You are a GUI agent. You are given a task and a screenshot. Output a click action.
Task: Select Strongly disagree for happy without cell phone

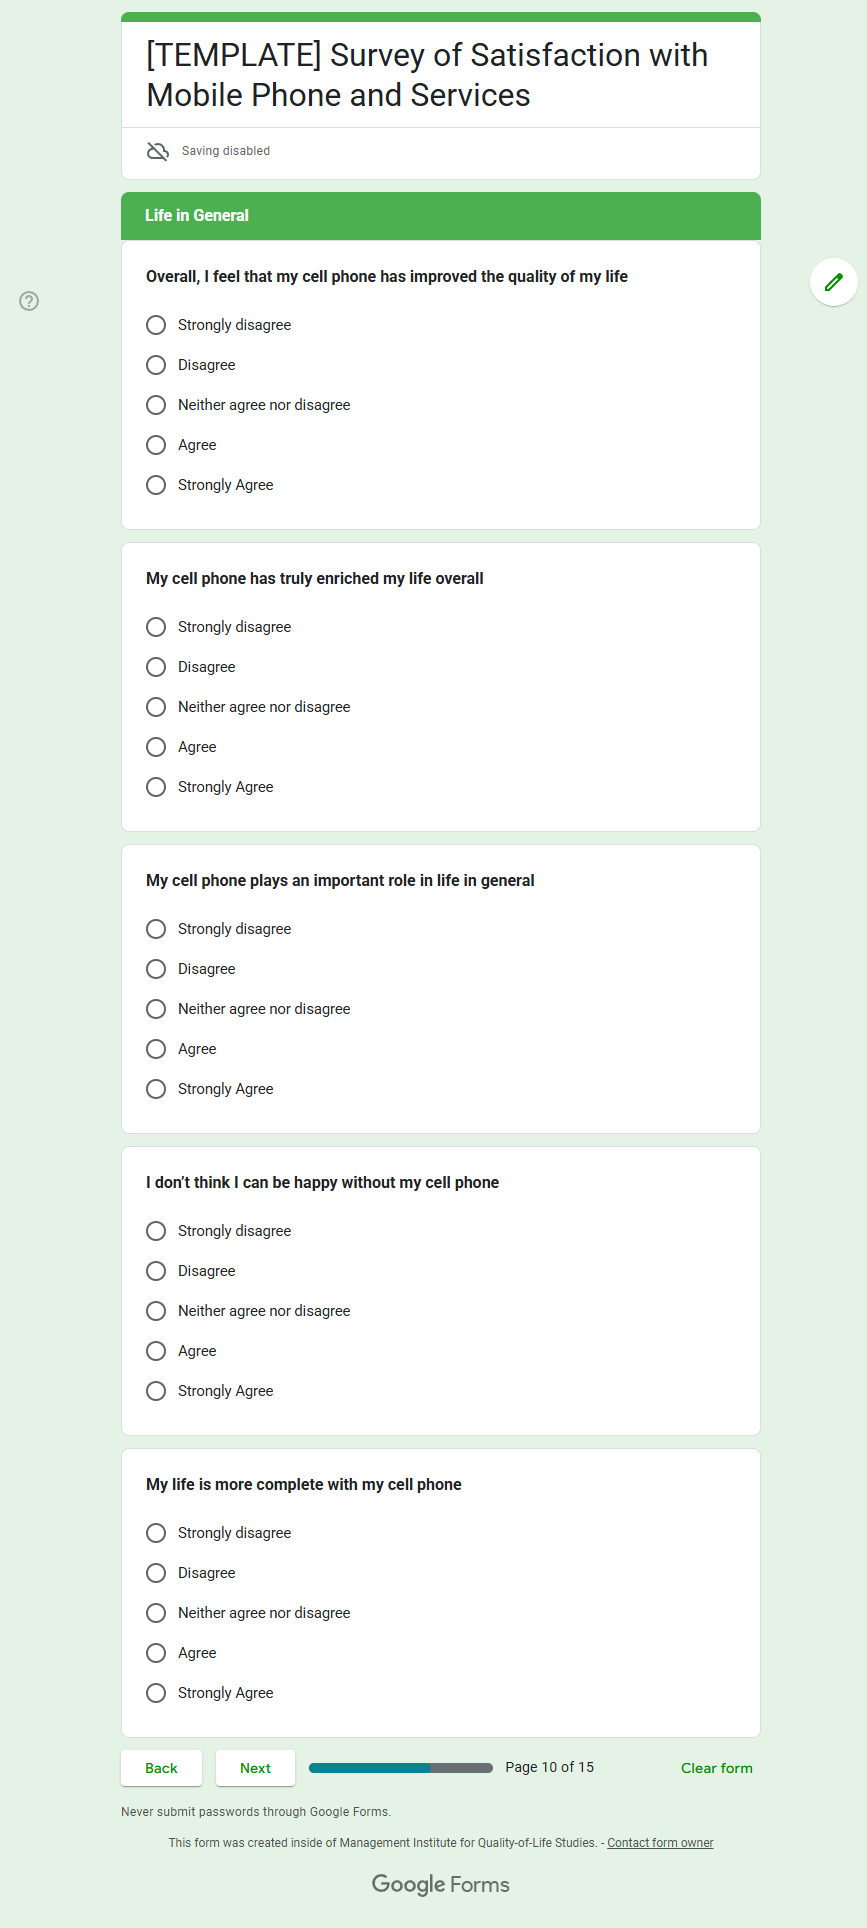click(156, 1231)
